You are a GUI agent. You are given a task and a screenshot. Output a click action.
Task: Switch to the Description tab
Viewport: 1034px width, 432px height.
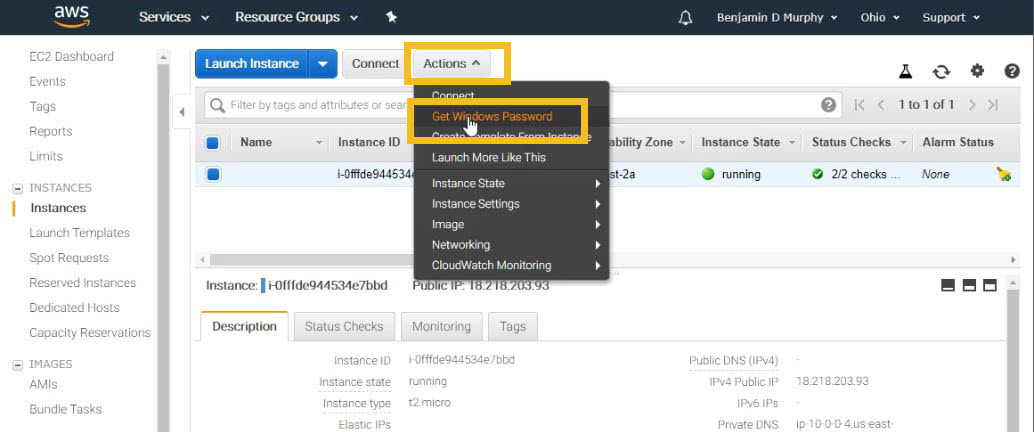[245, 326]
